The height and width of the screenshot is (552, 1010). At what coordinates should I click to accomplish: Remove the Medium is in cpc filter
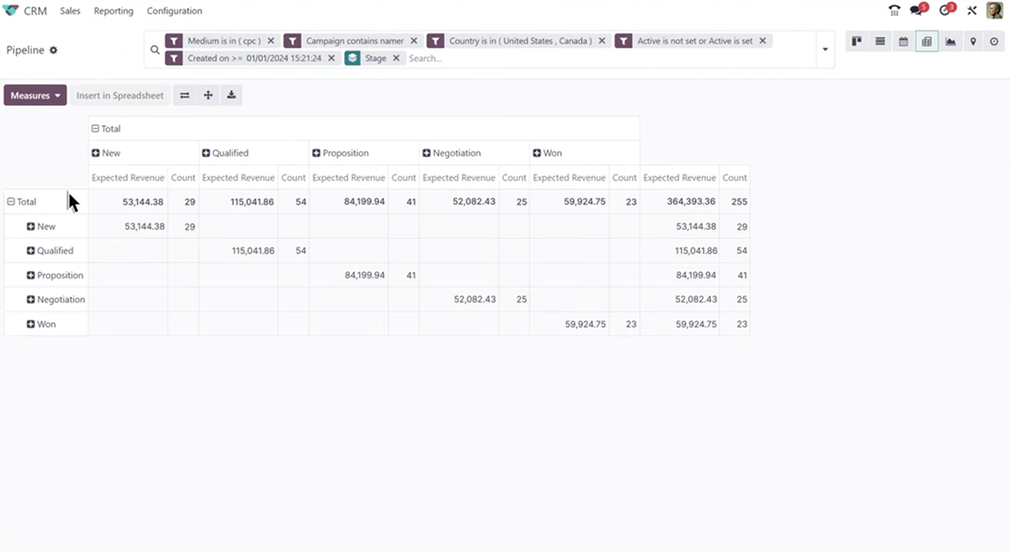271,41
